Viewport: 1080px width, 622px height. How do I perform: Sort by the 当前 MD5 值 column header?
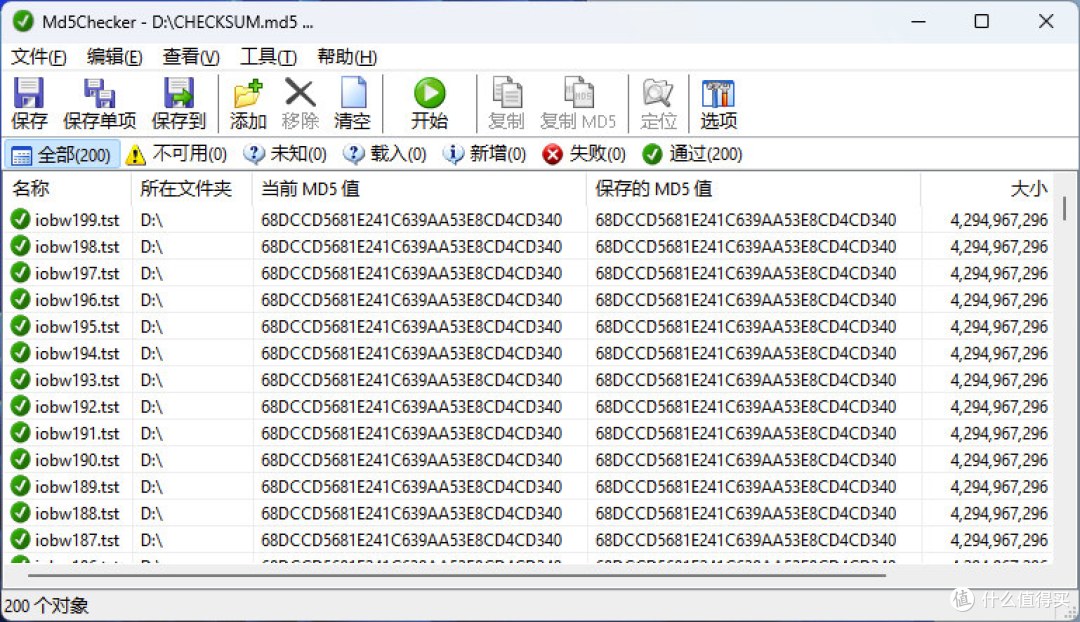pos(419,188)
